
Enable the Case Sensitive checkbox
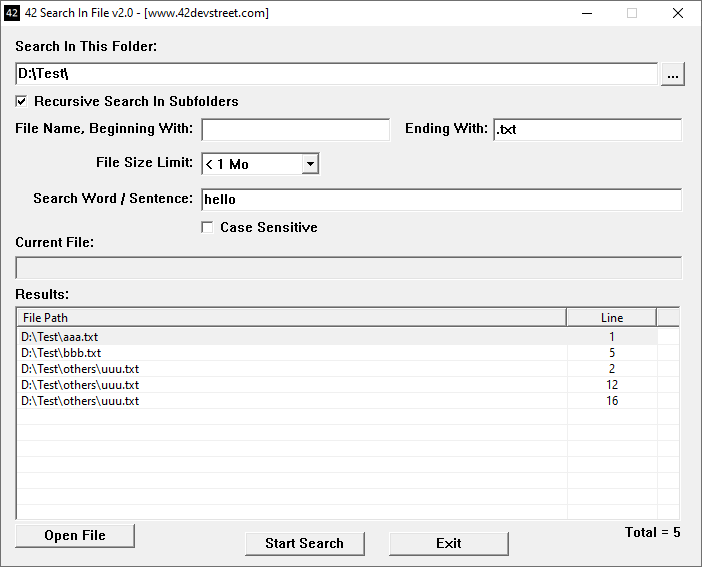[208, 227]
